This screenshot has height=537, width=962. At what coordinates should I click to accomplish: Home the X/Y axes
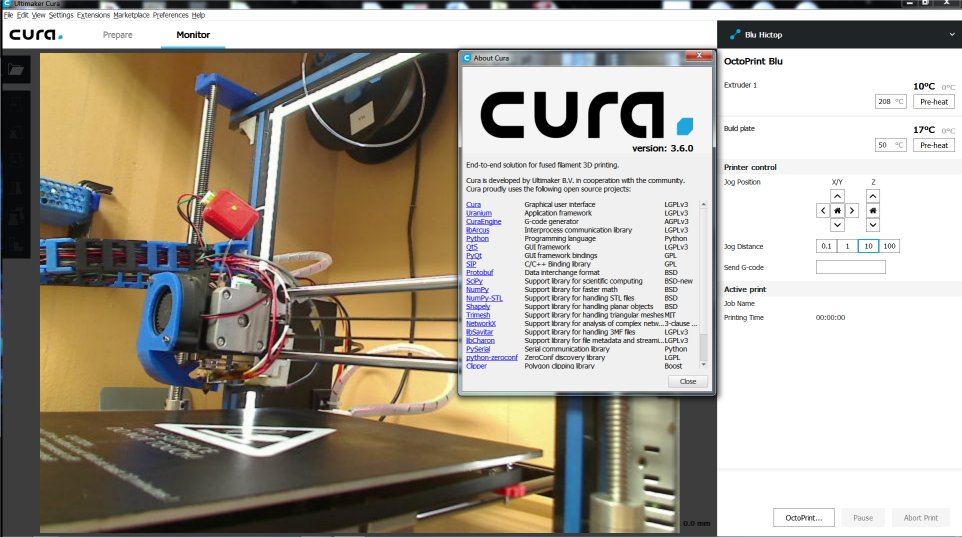[837, 211]
